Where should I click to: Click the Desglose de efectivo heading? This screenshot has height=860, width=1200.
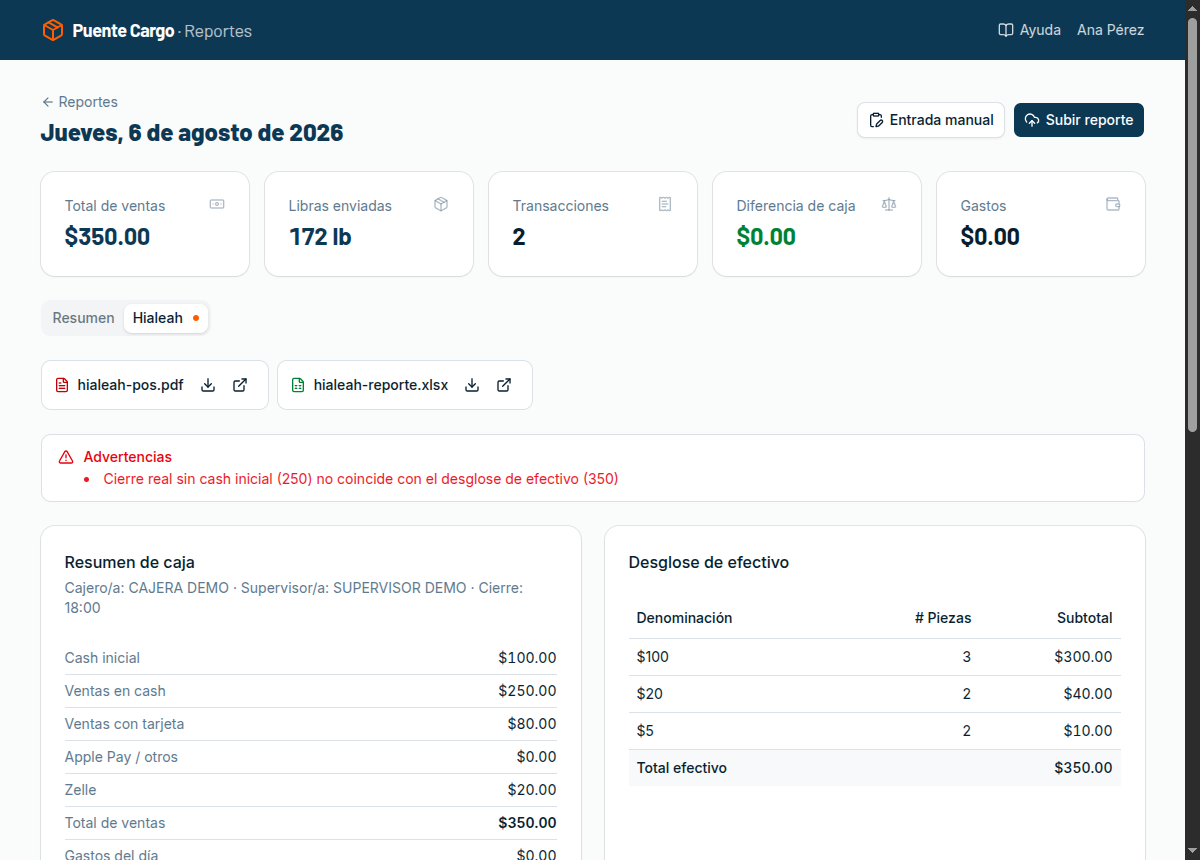point(709,563)
